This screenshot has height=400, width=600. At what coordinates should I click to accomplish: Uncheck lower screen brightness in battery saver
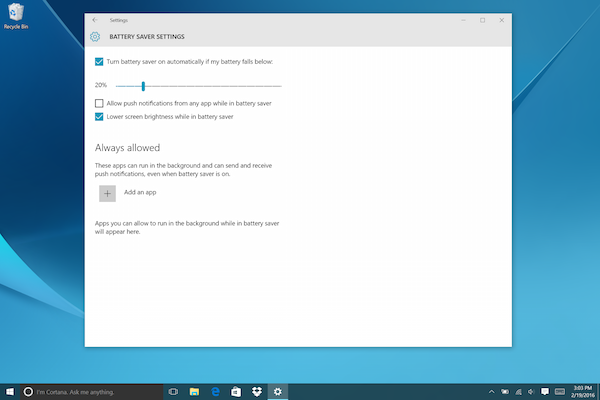[99, 117]
